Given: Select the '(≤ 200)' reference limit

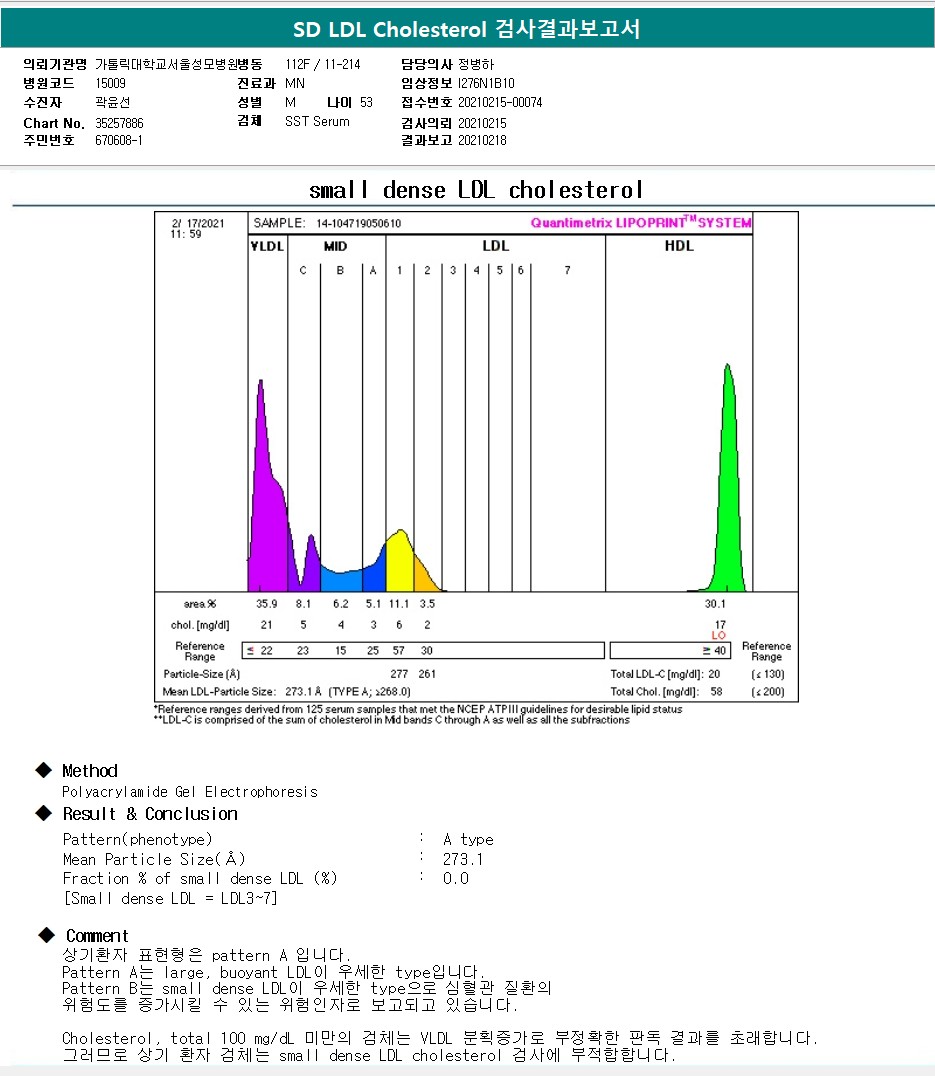Looking at the screenshot, I should [x=768, y=692].
